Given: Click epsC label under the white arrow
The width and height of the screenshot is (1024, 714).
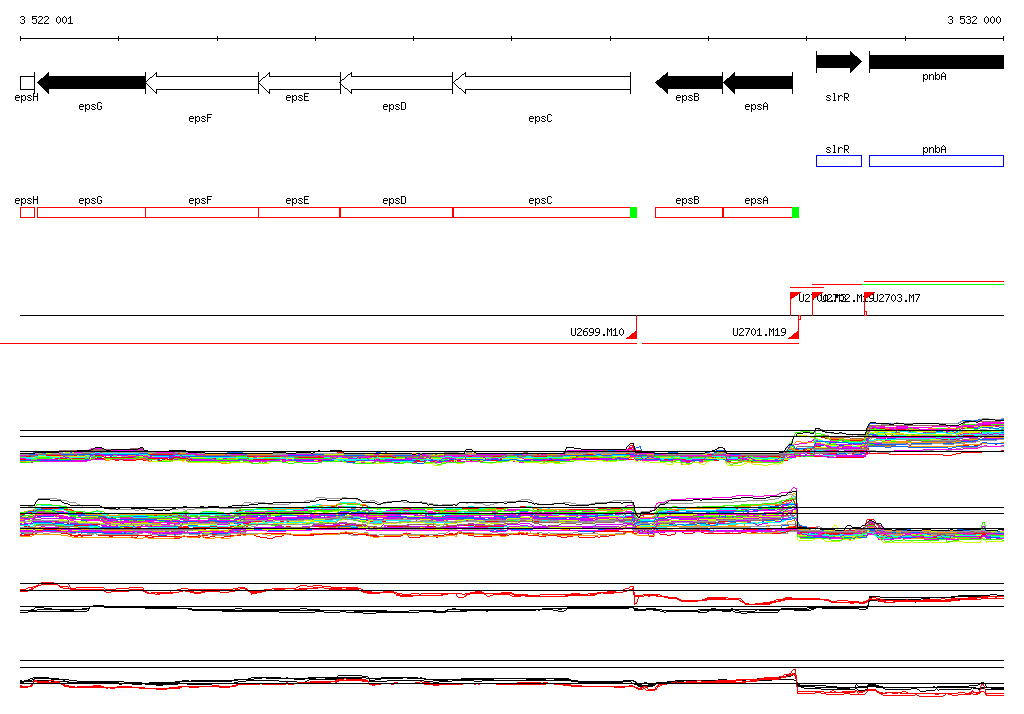Looking at the screenshot, I should pos(540,118).
